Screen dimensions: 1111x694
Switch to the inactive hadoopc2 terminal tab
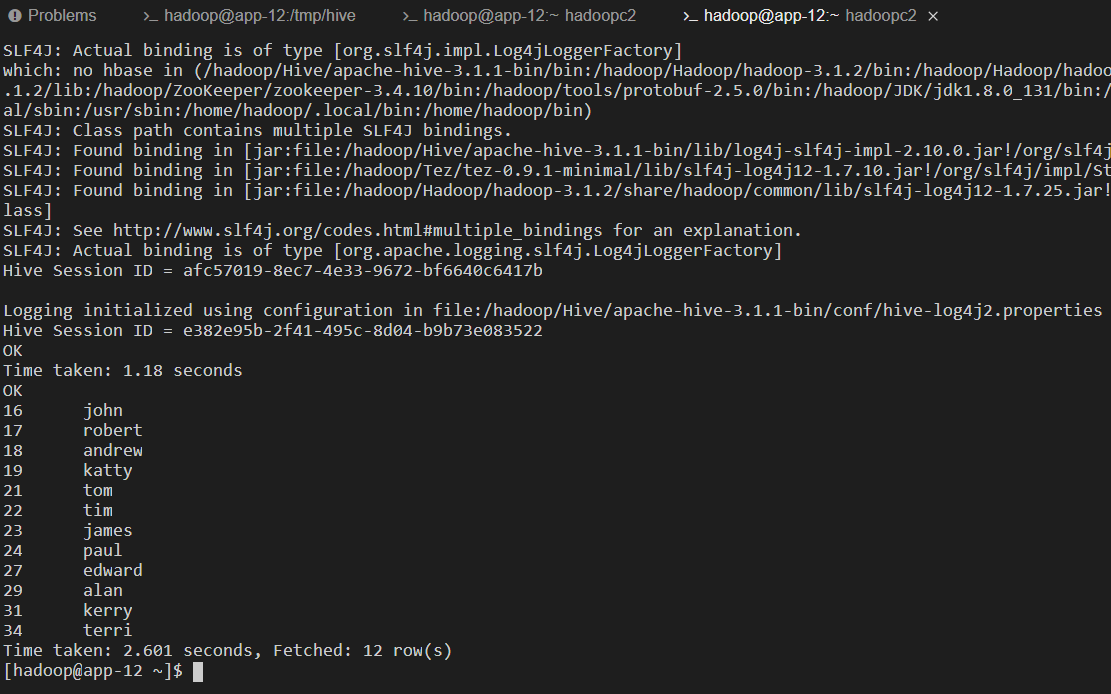click(519, 16)
